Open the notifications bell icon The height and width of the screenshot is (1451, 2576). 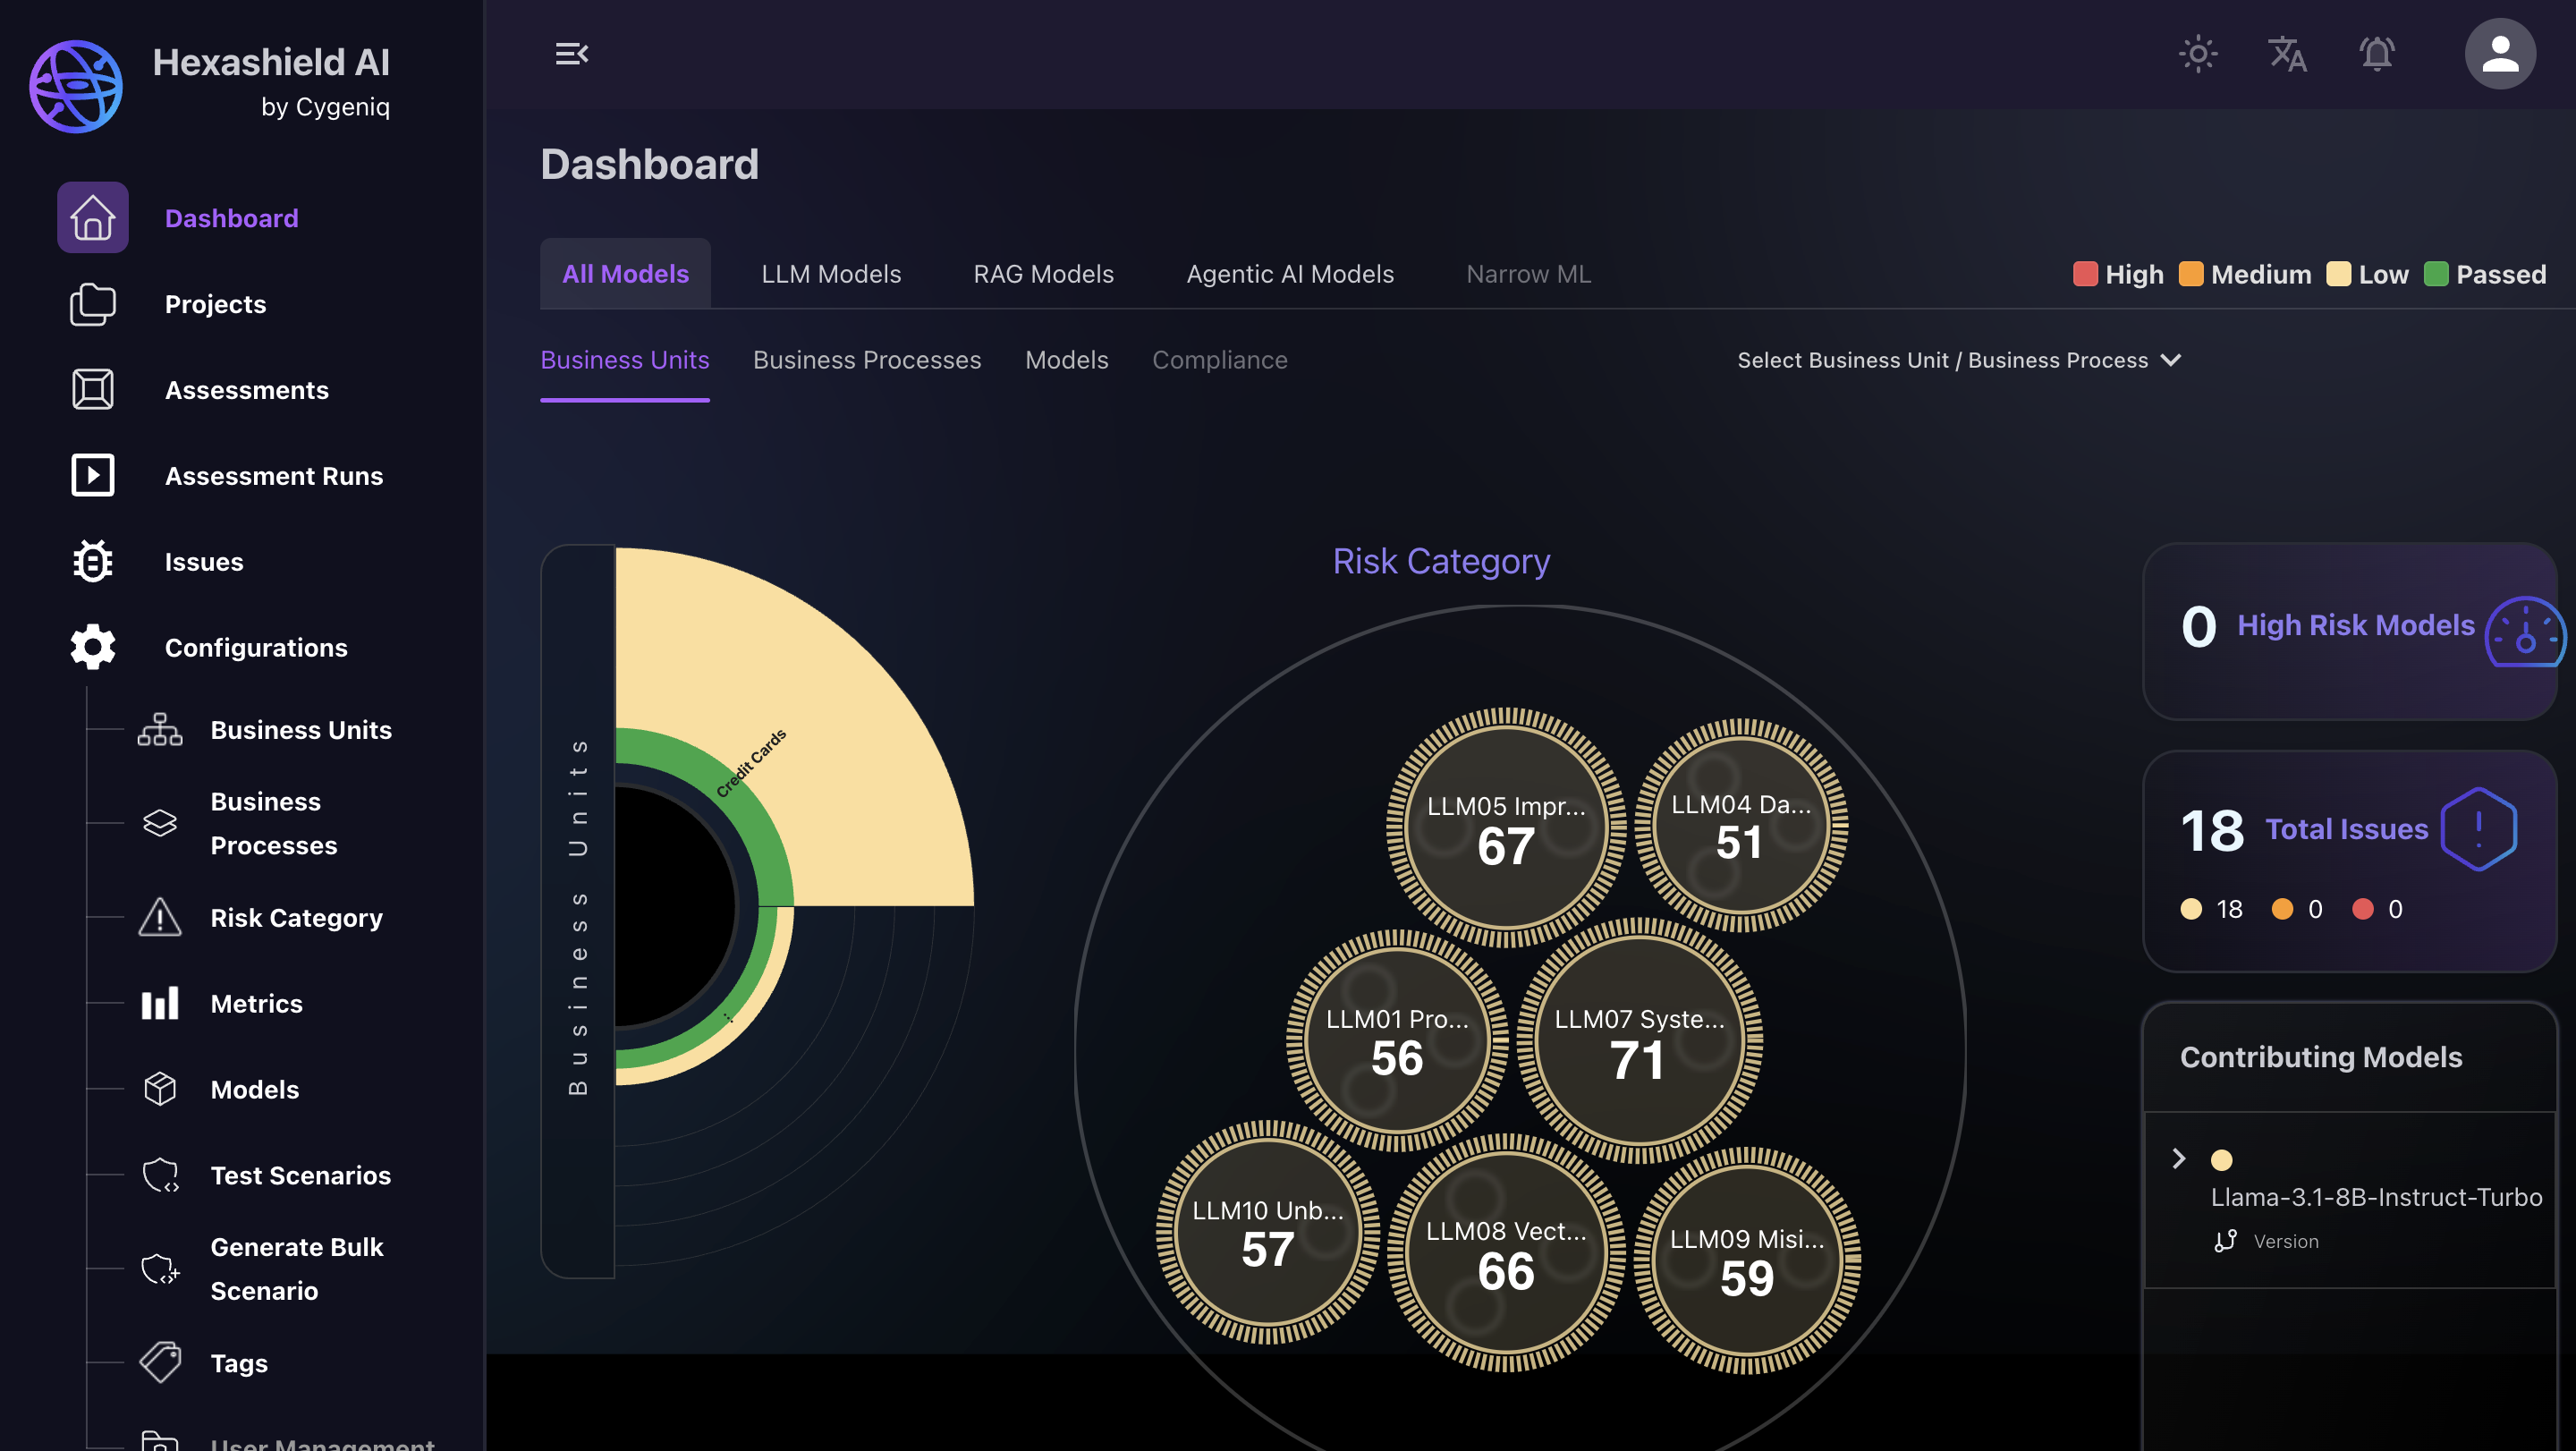click(2376, 54)
